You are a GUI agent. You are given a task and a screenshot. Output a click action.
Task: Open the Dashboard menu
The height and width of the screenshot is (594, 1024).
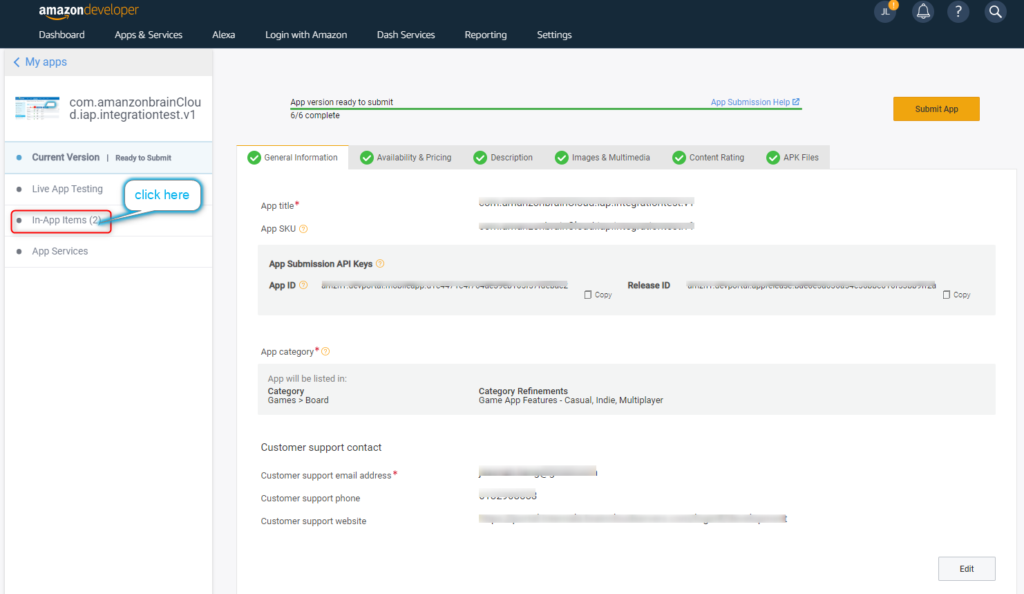(61, 35)
